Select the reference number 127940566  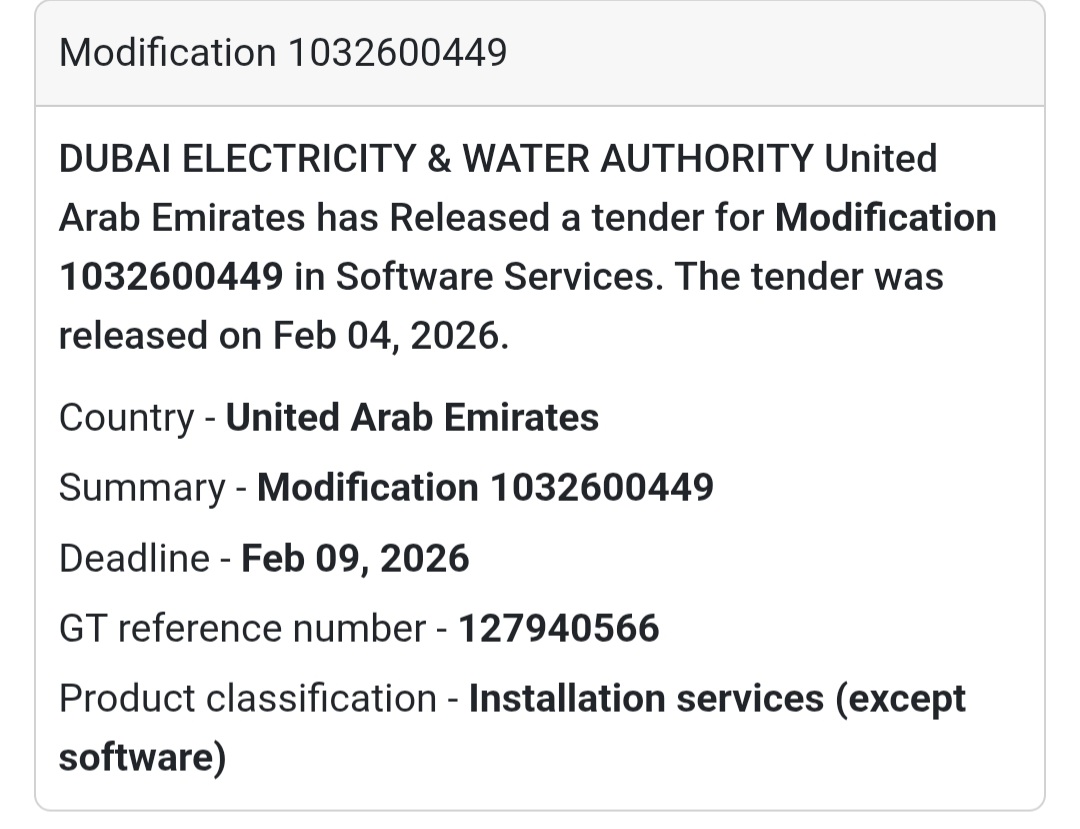click(x=559, y=628)
